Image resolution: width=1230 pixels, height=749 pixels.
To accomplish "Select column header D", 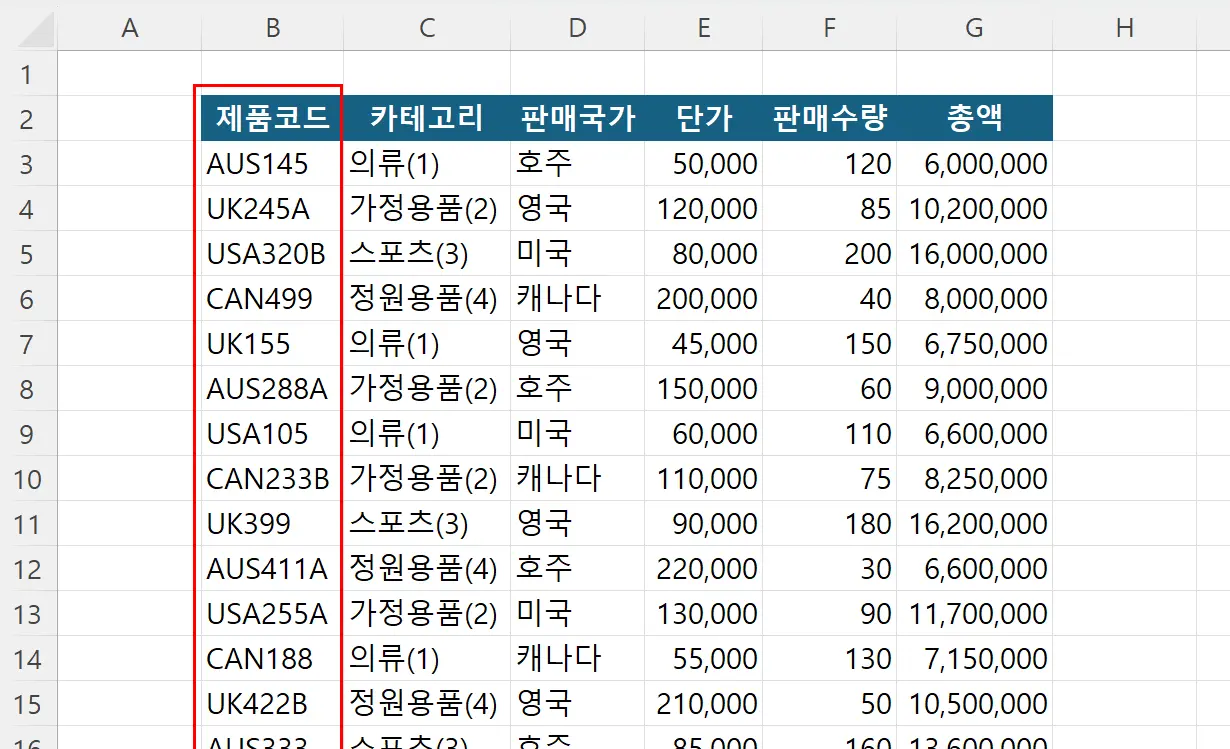I will [x=577, y=27].
